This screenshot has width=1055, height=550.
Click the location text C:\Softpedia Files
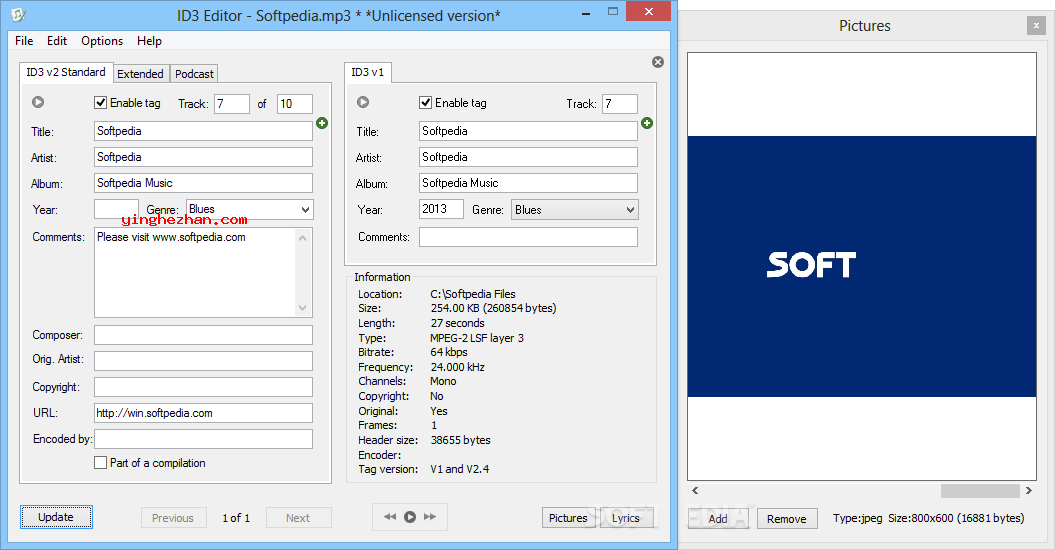click(473, 294)
